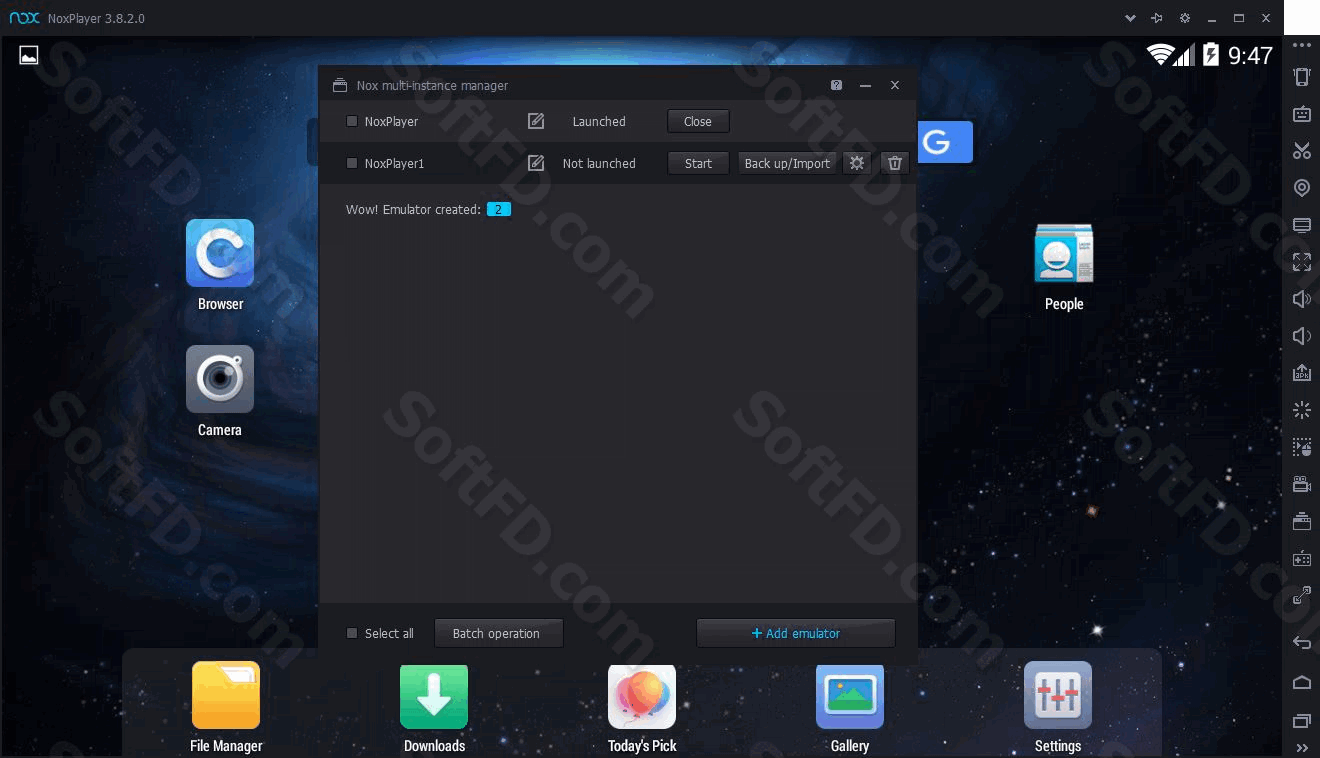Open controller gamepad settings icon

pyautogui.click(x=1301, y=558)
